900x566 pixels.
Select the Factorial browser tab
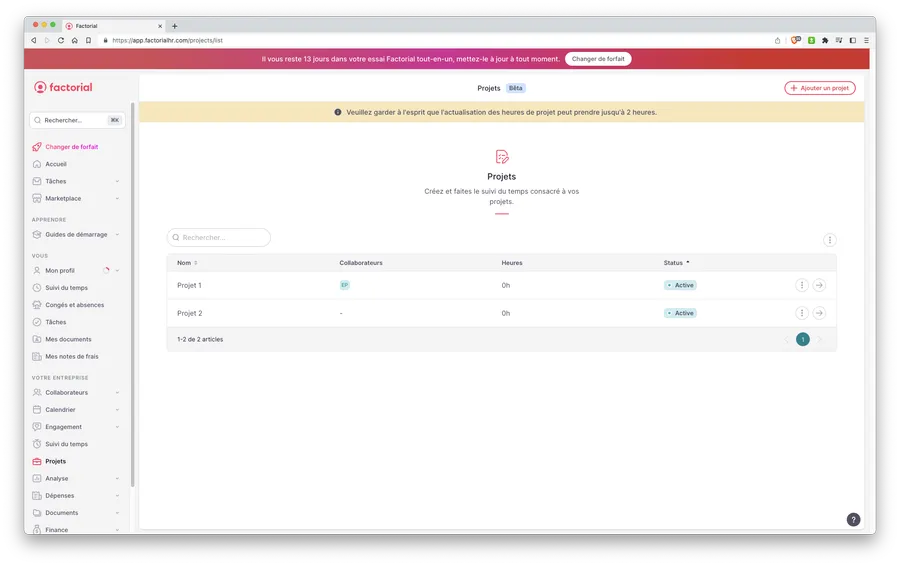113,26
